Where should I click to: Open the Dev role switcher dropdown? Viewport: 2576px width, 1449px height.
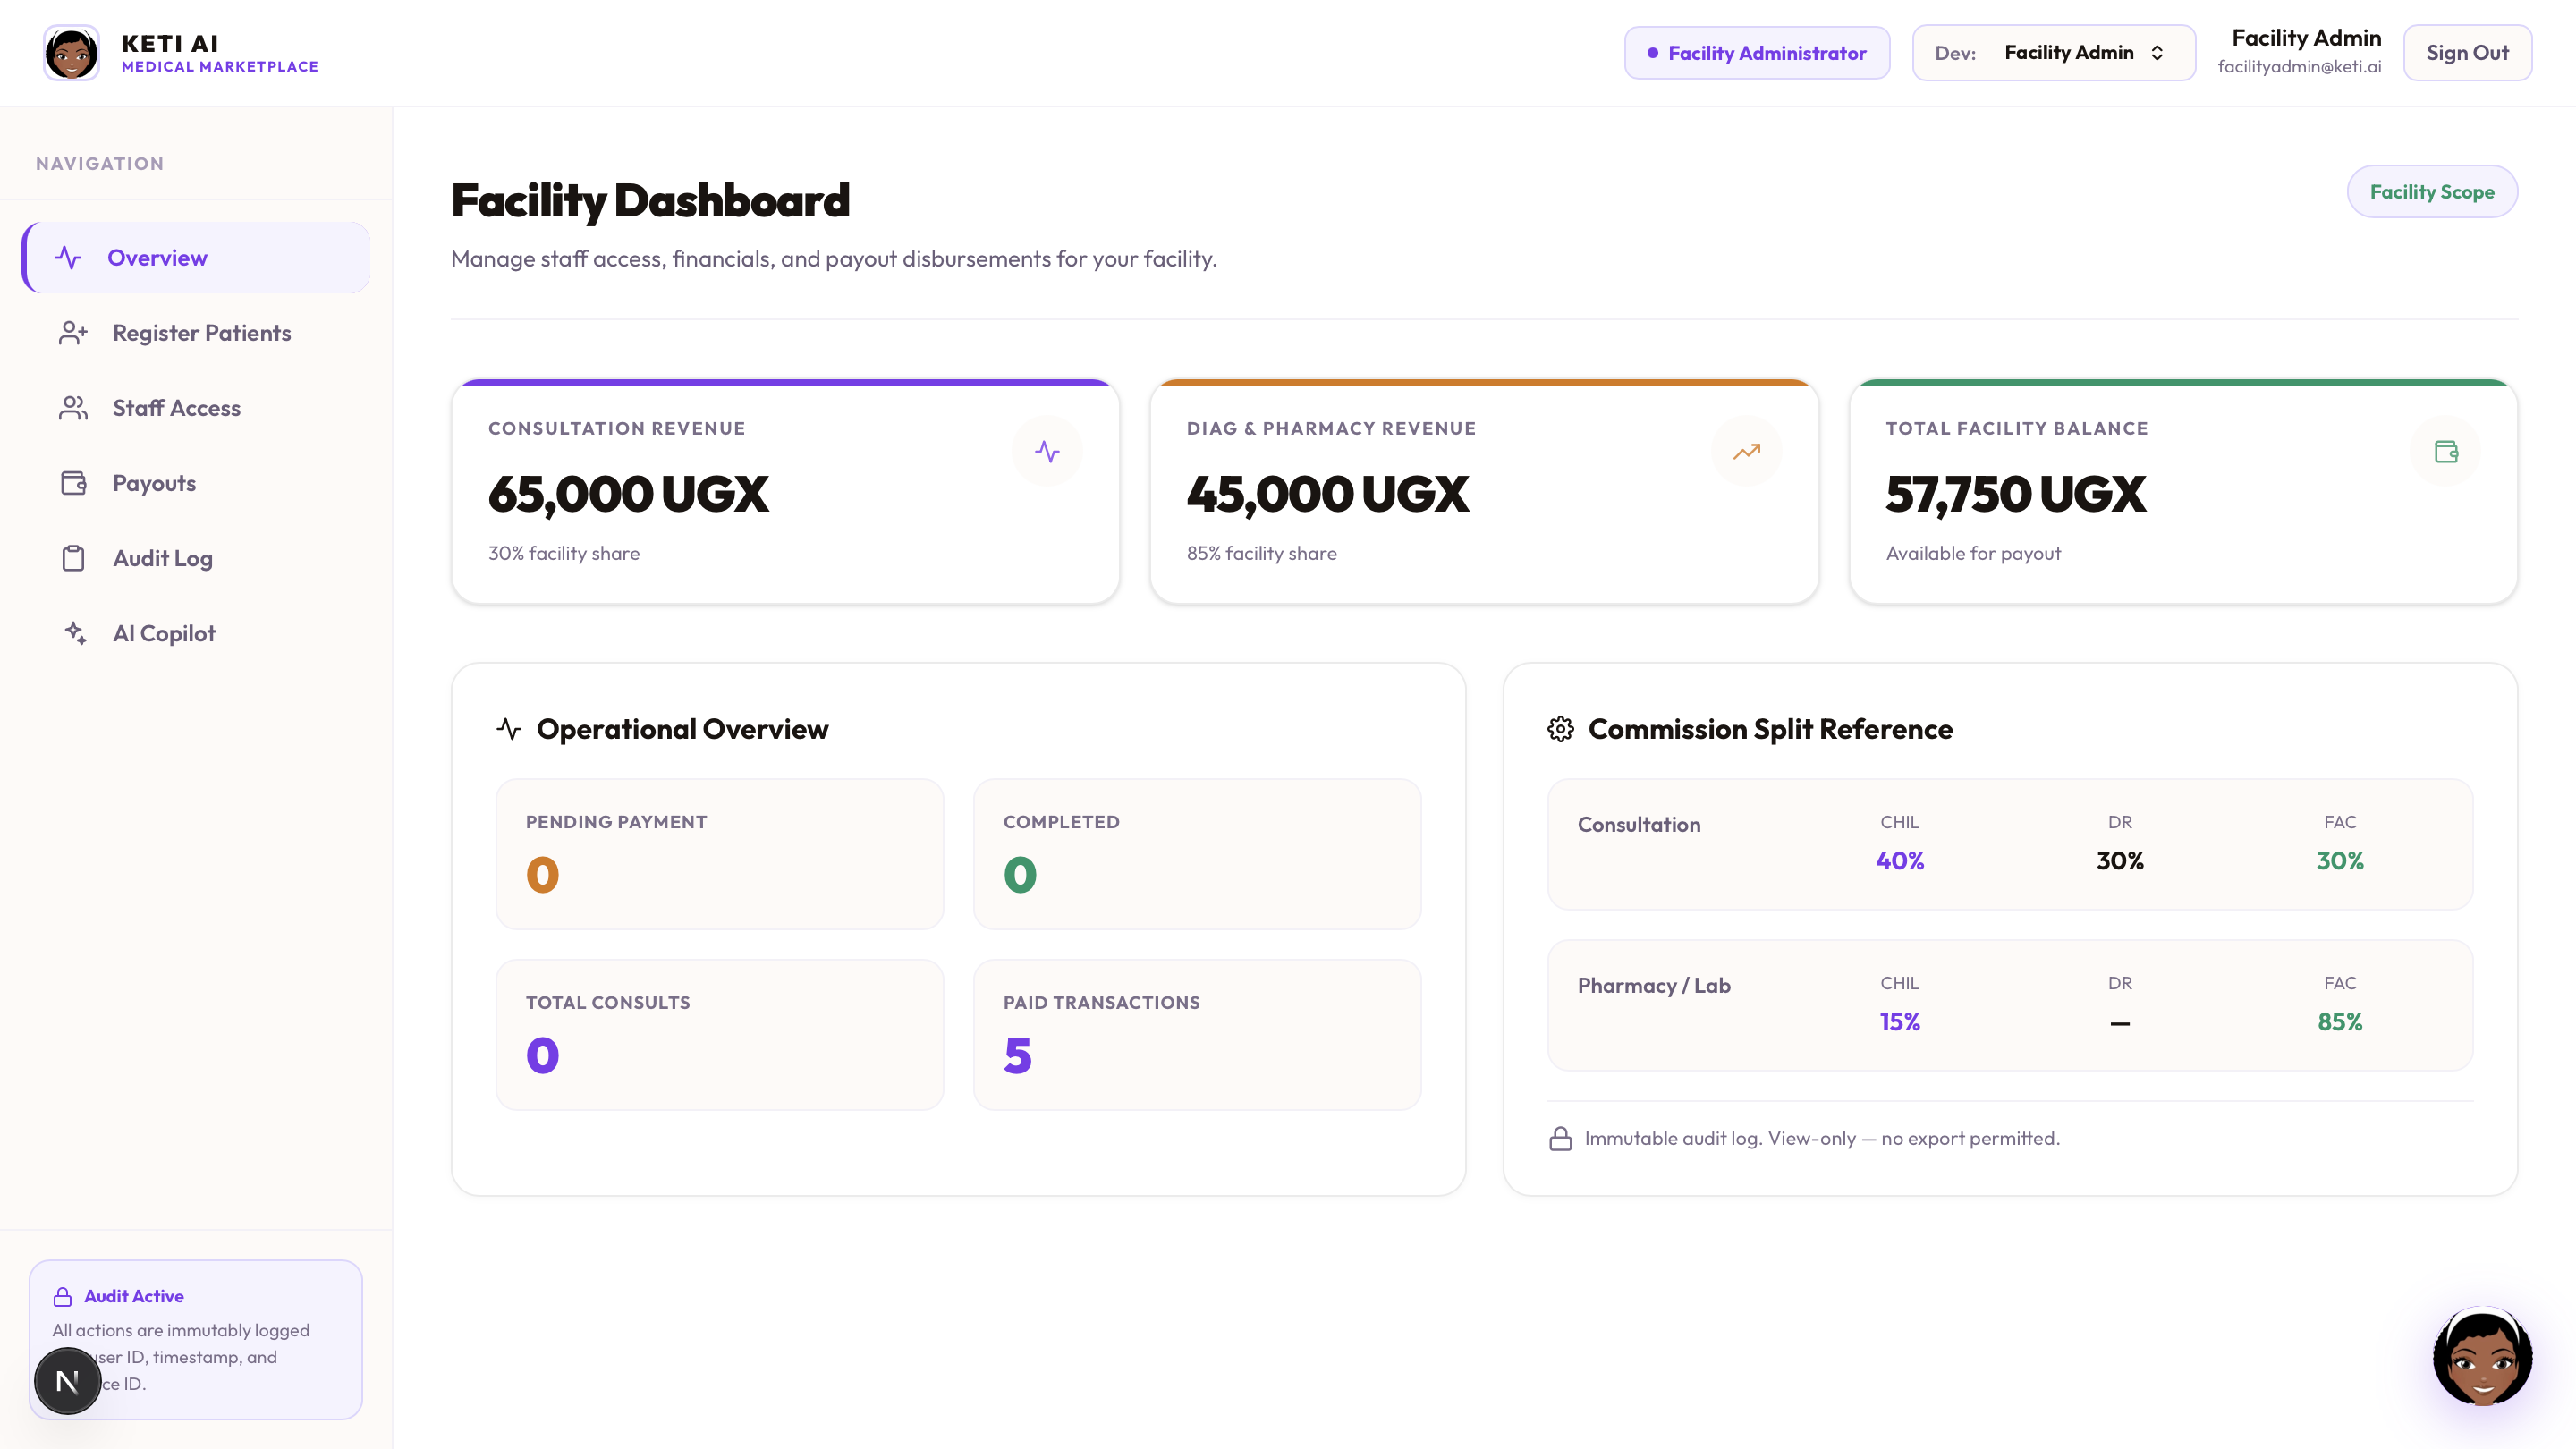pyautogui.click(x=2053, y=53)
